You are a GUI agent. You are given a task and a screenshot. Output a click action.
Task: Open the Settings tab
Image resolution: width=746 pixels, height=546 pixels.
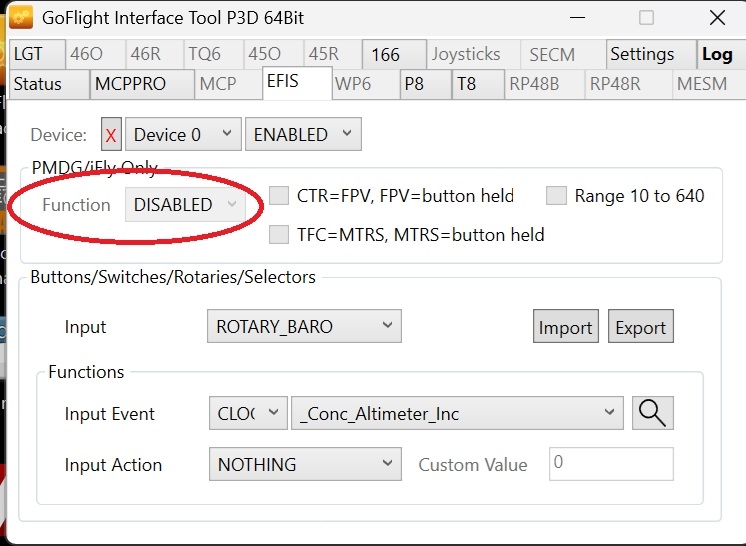(651, 54)
